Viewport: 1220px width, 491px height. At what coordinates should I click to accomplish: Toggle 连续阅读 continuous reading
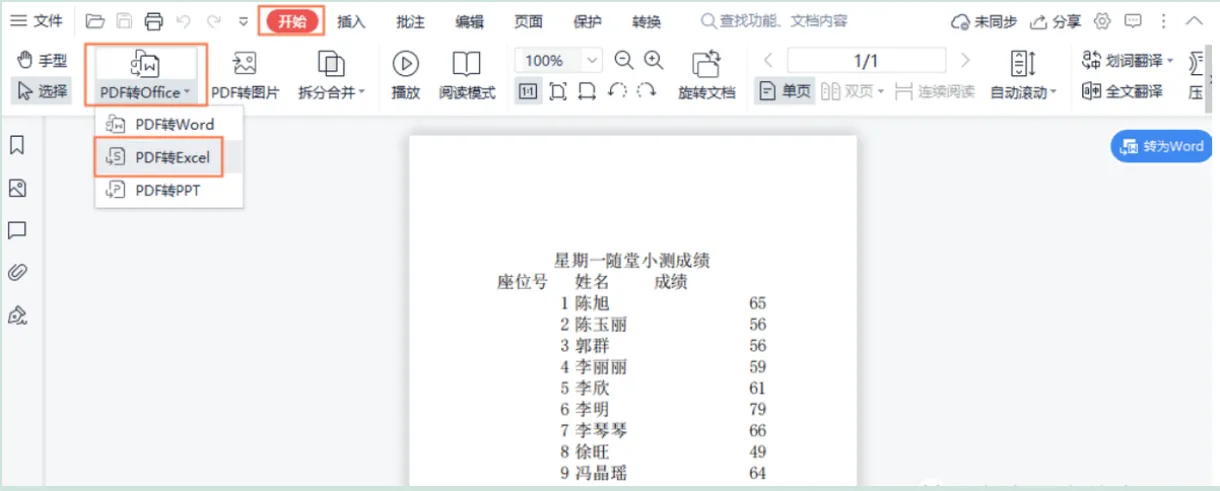click(x=934, y=91)
